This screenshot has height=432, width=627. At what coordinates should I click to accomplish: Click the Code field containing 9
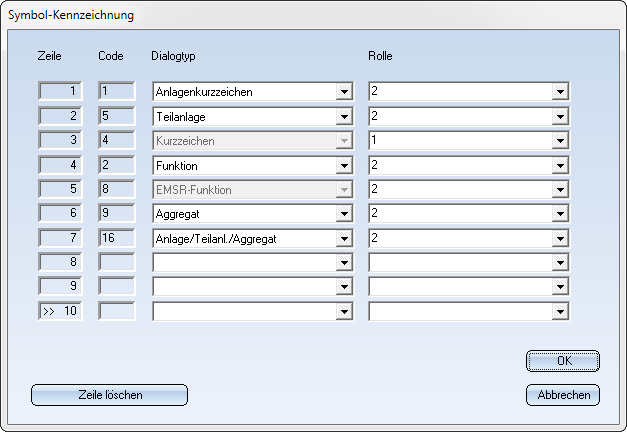tap(116, 213)
